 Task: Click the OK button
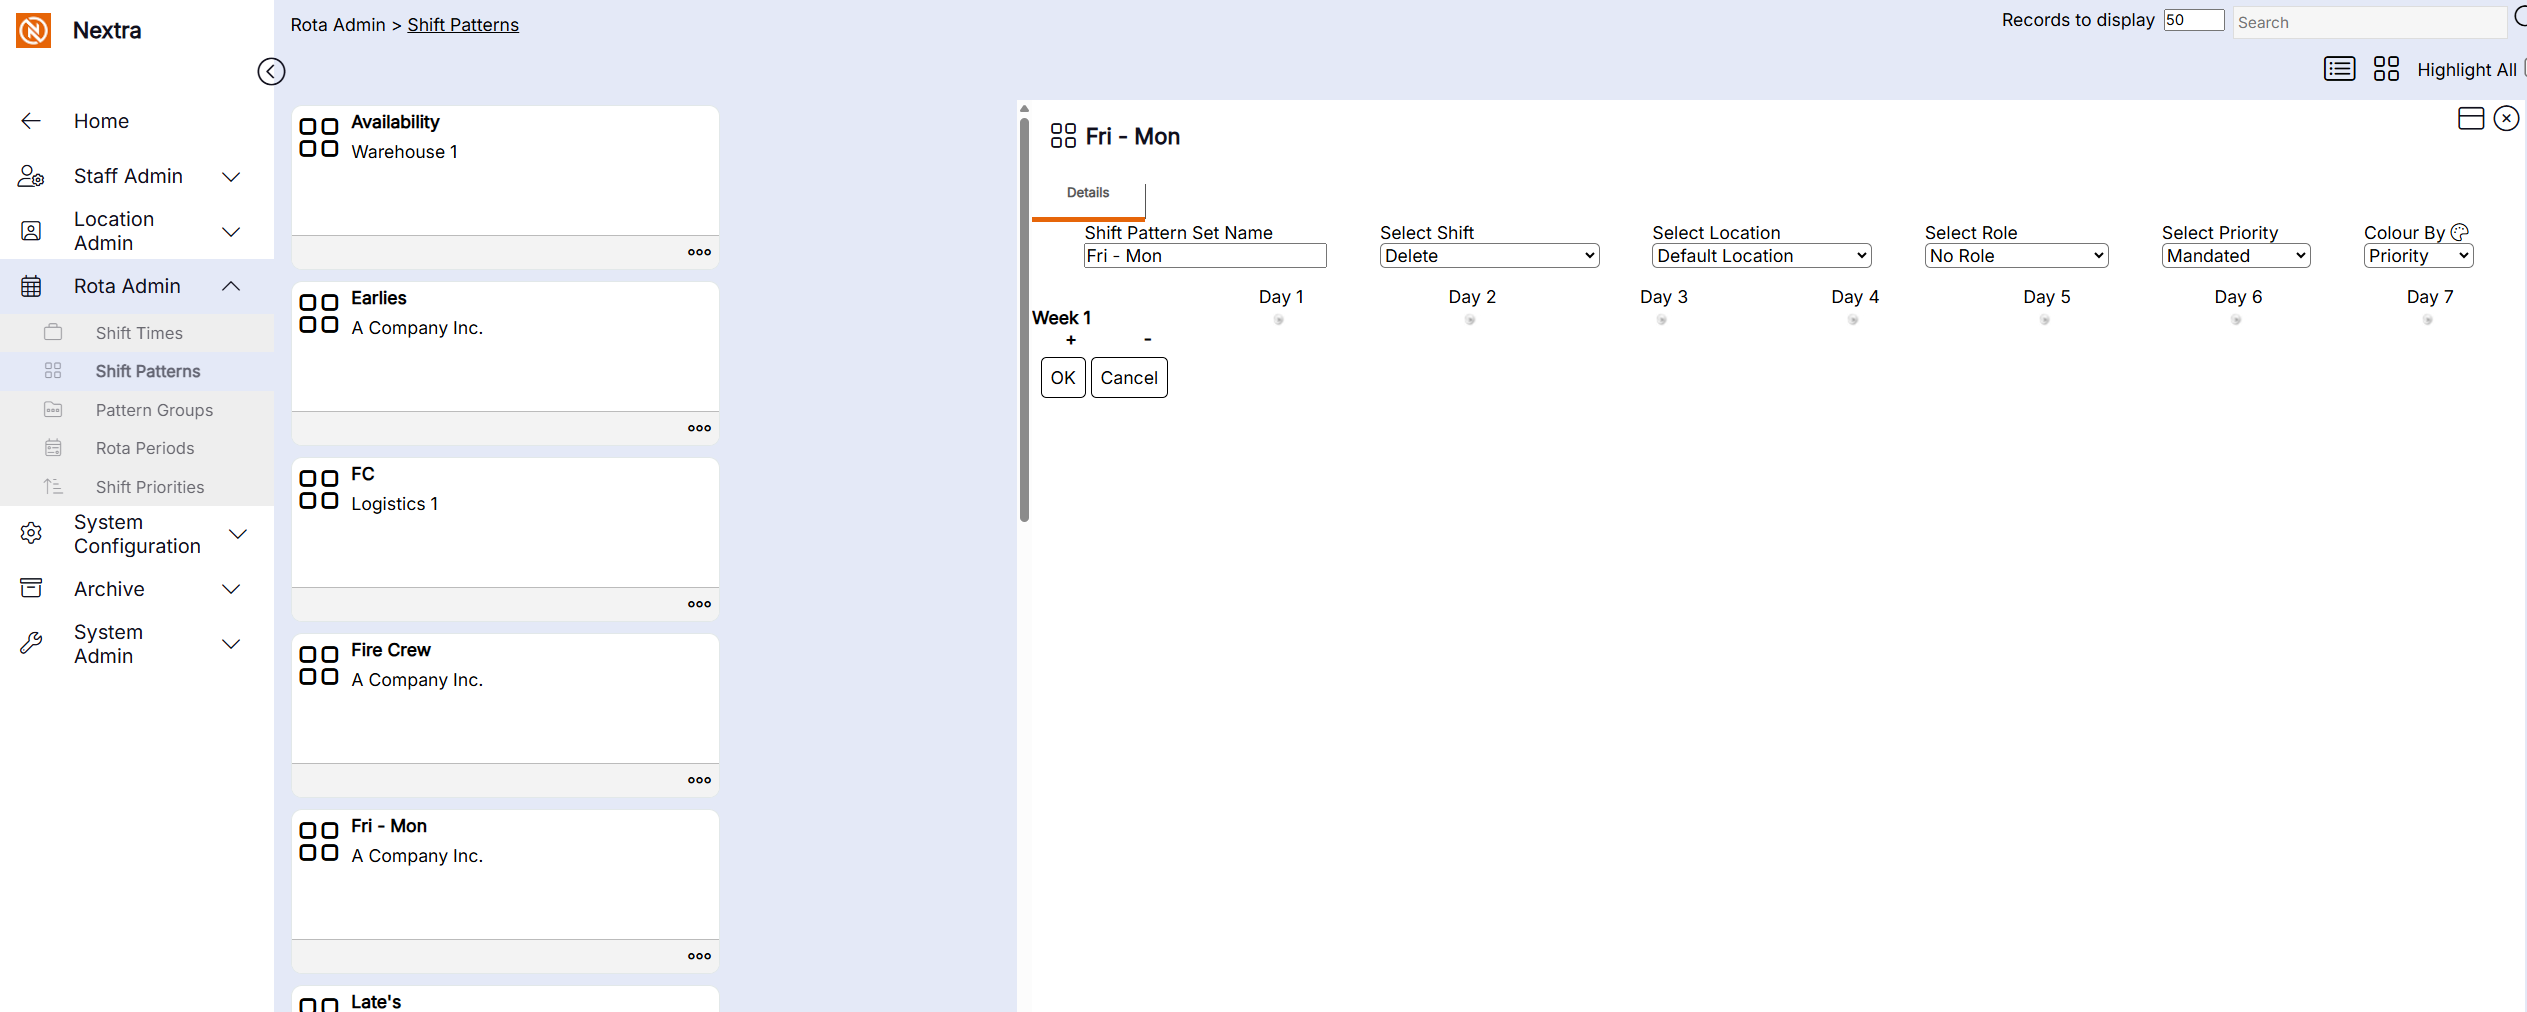pos(1063,378)
